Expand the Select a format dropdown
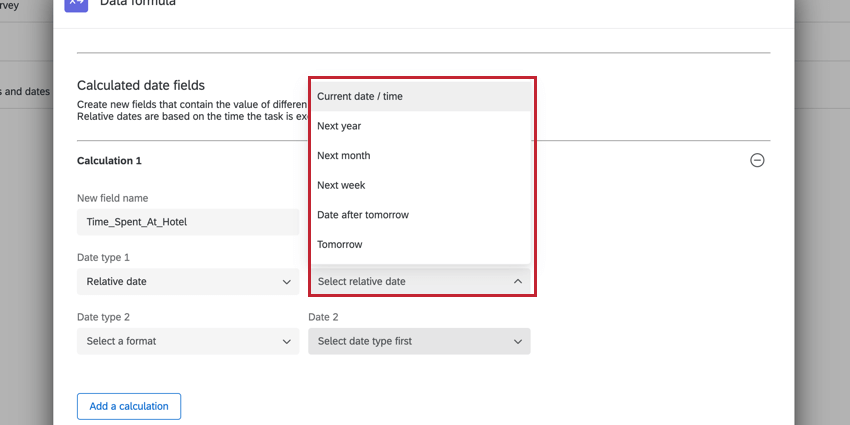Image resolution: width=850 pixels, height=425 pixels. coord(187,342)
